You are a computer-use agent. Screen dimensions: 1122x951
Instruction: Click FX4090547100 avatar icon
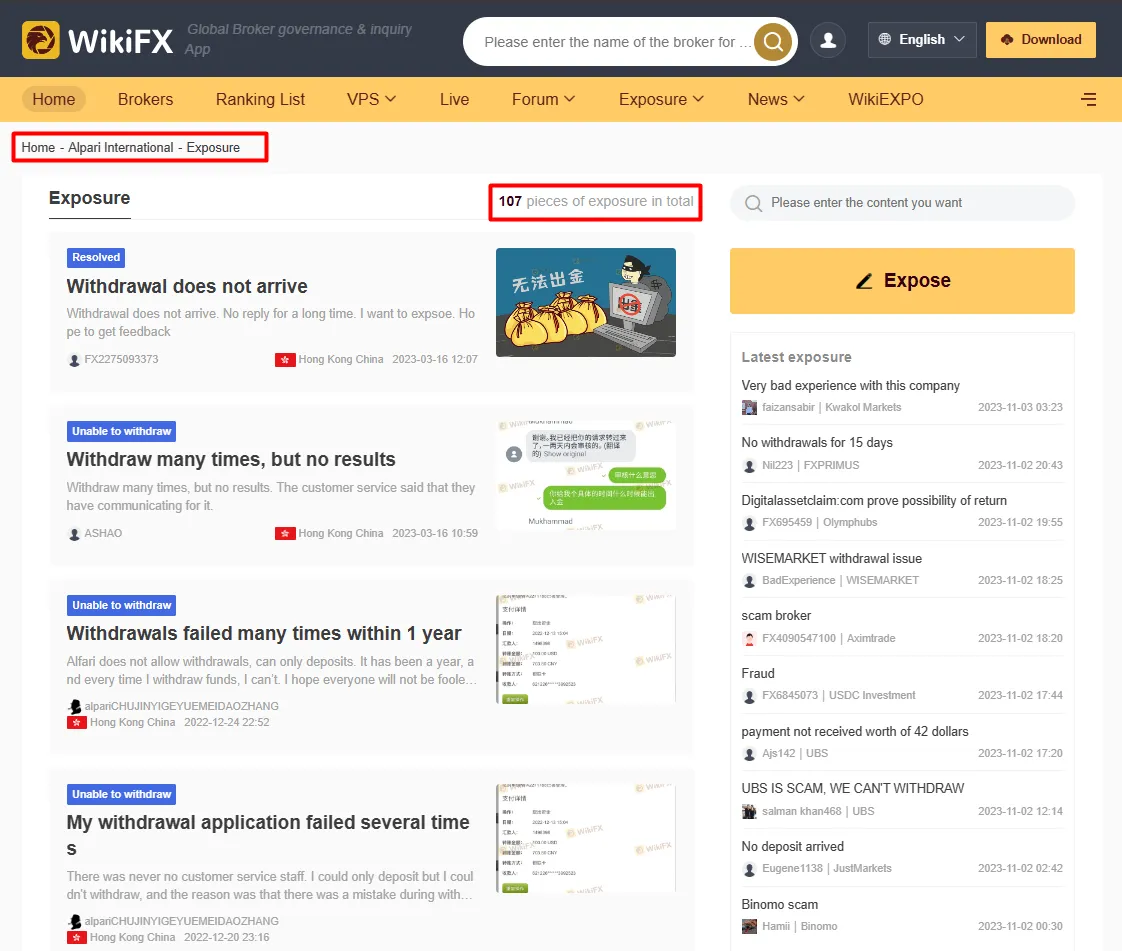(x=749, y=639)
